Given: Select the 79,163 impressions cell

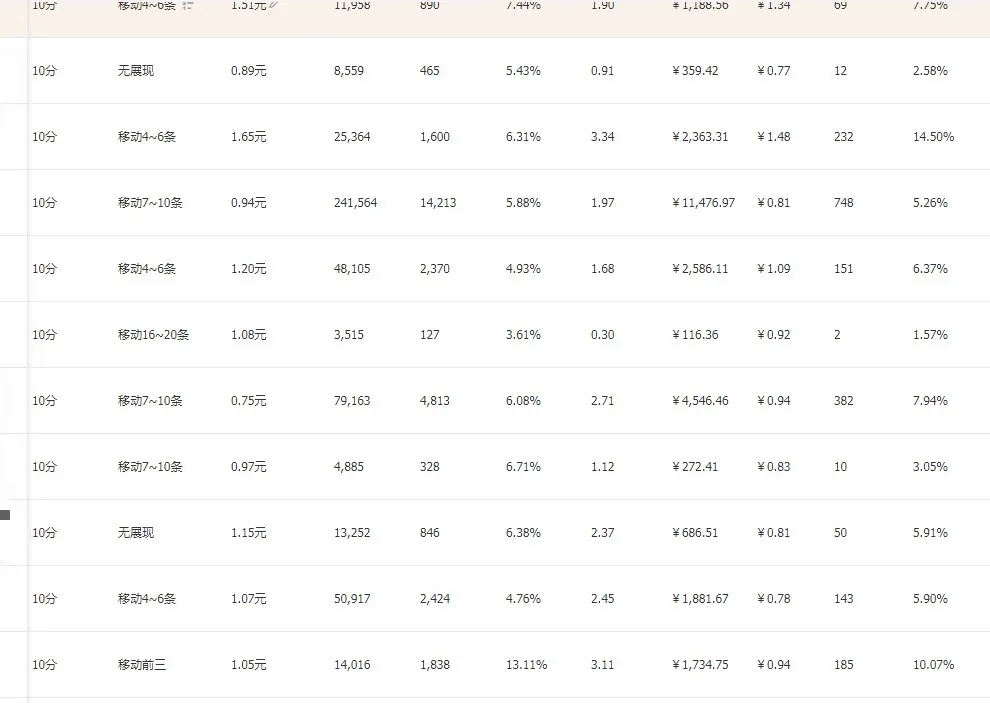Looking at the screenshot, I should tap(352, 401).
